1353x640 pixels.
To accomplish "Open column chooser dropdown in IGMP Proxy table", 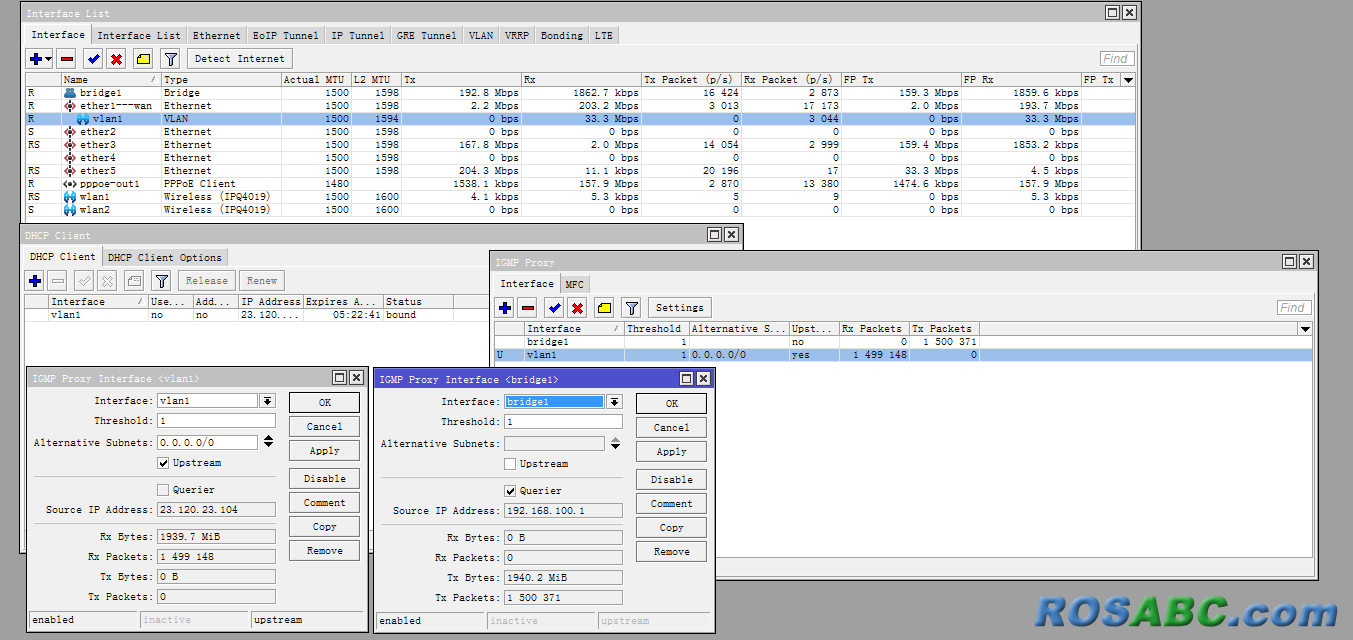I will tap(1304, 329).
